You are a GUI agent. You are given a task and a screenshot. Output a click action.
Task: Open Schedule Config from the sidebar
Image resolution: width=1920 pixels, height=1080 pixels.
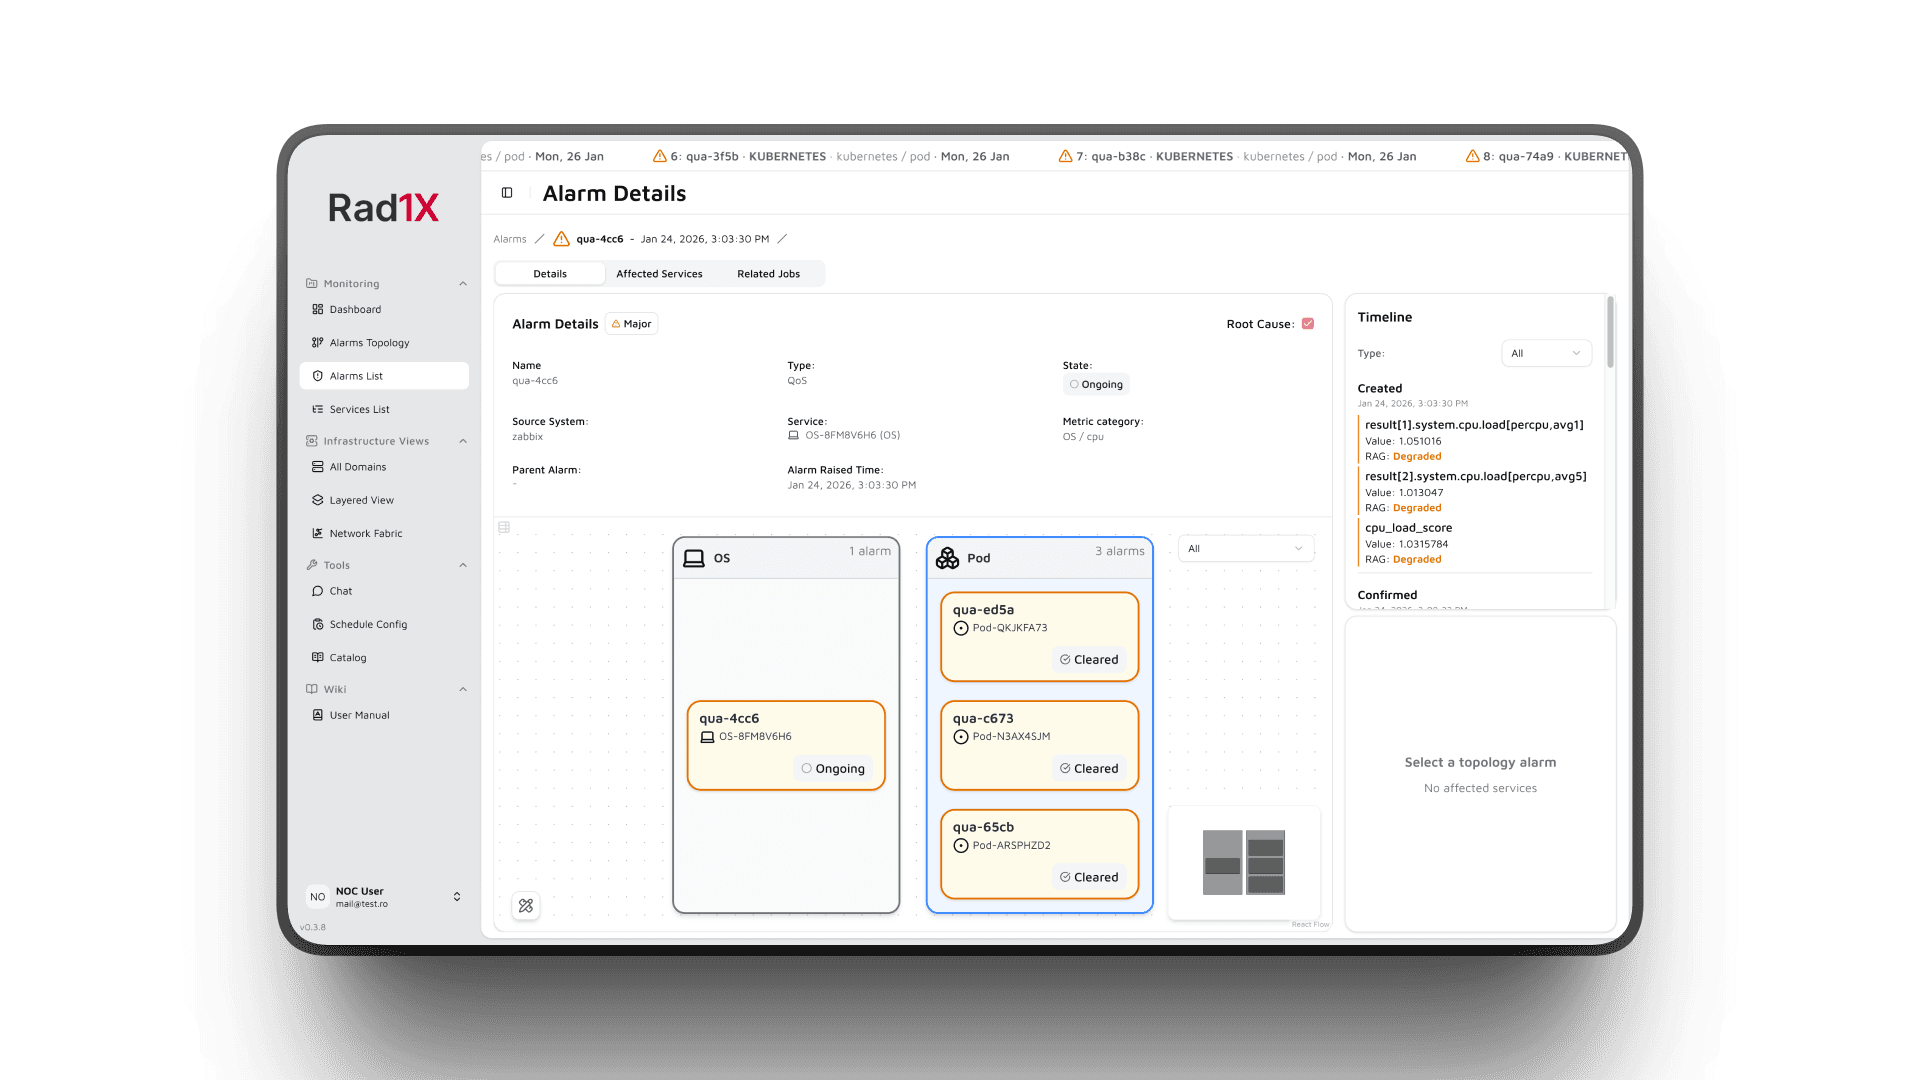click(x=368, y=624)
